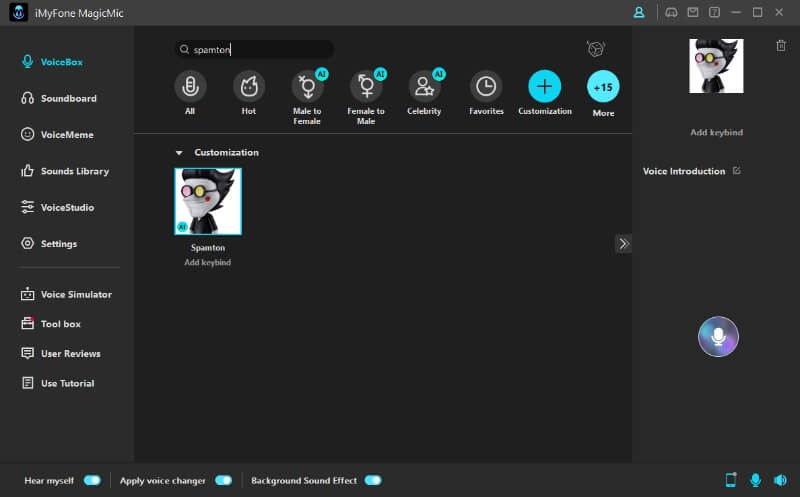Click speaker volume icon in bottom bar
The height and width of the screenshot is (497, 800).
click(780, 480)
